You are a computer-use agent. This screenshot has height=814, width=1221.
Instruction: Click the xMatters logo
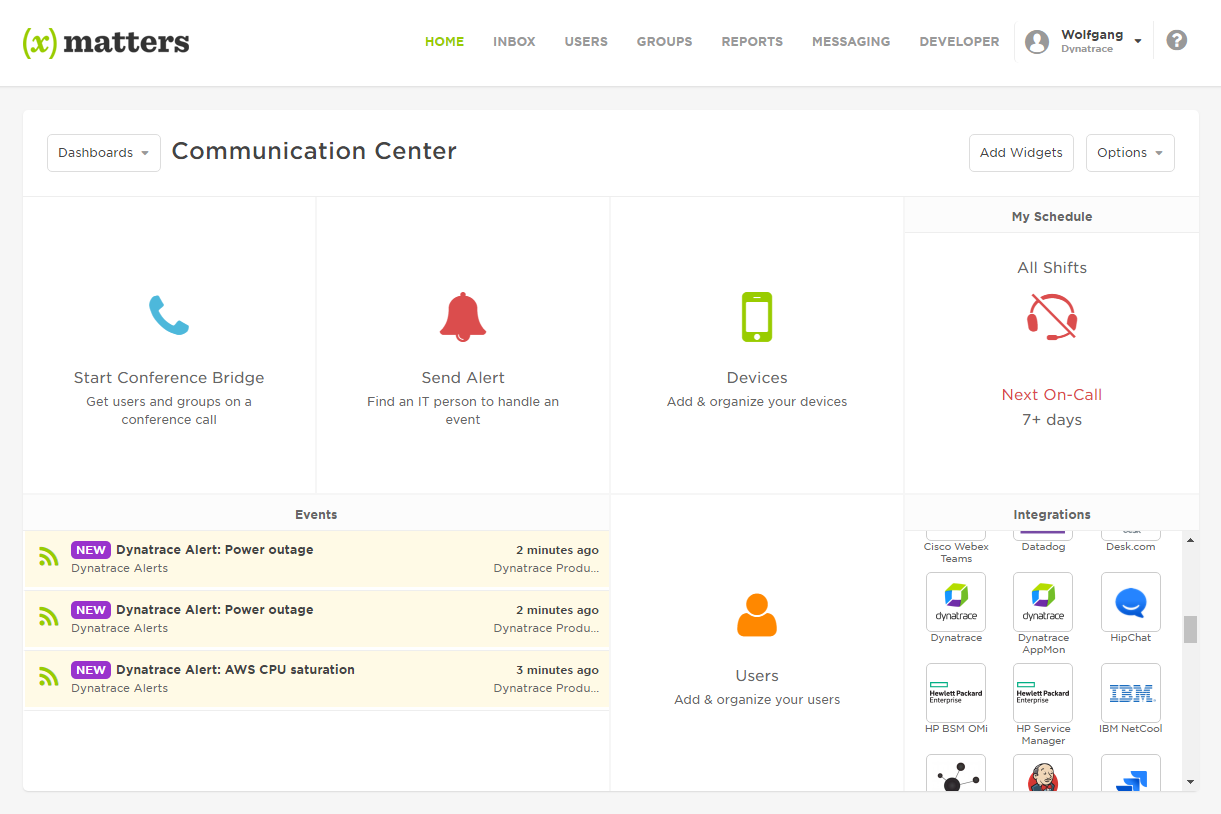(106, 42)
